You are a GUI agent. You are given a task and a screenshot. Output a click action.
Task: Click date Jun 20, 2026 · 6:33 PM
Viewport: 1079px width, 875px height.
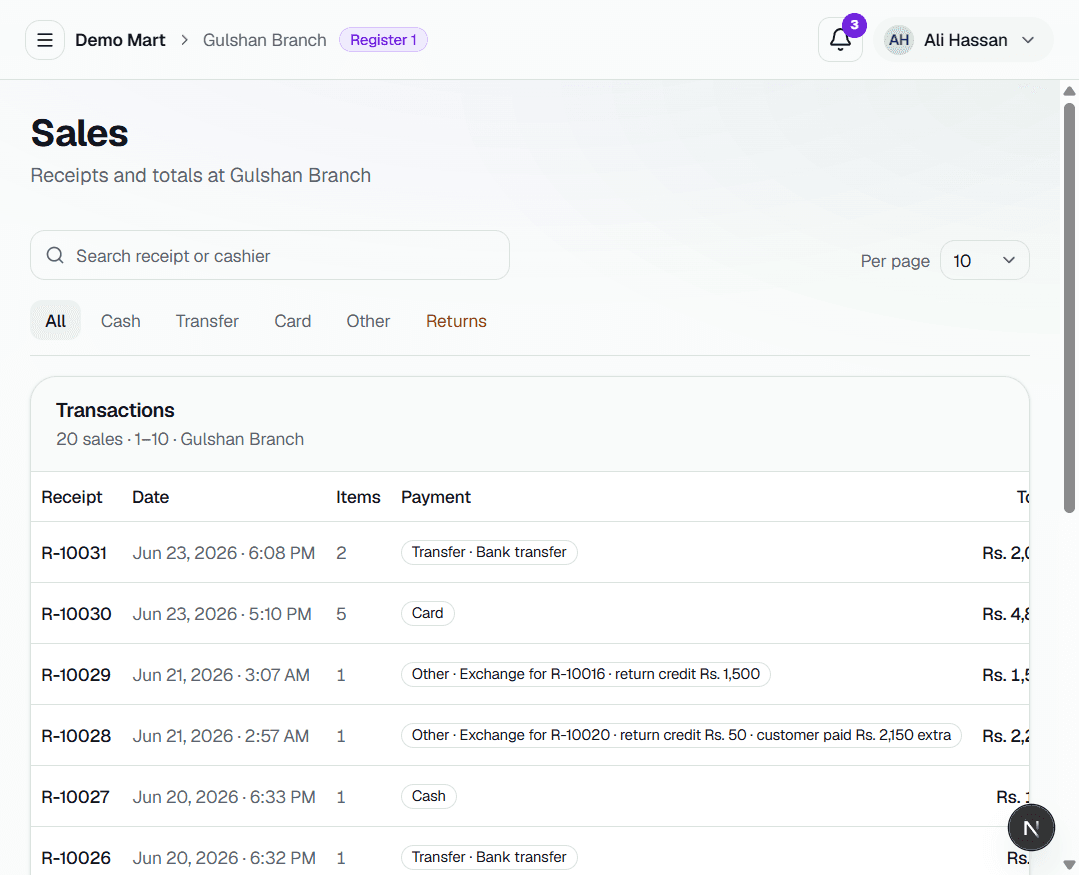click(x=224, y=797)
